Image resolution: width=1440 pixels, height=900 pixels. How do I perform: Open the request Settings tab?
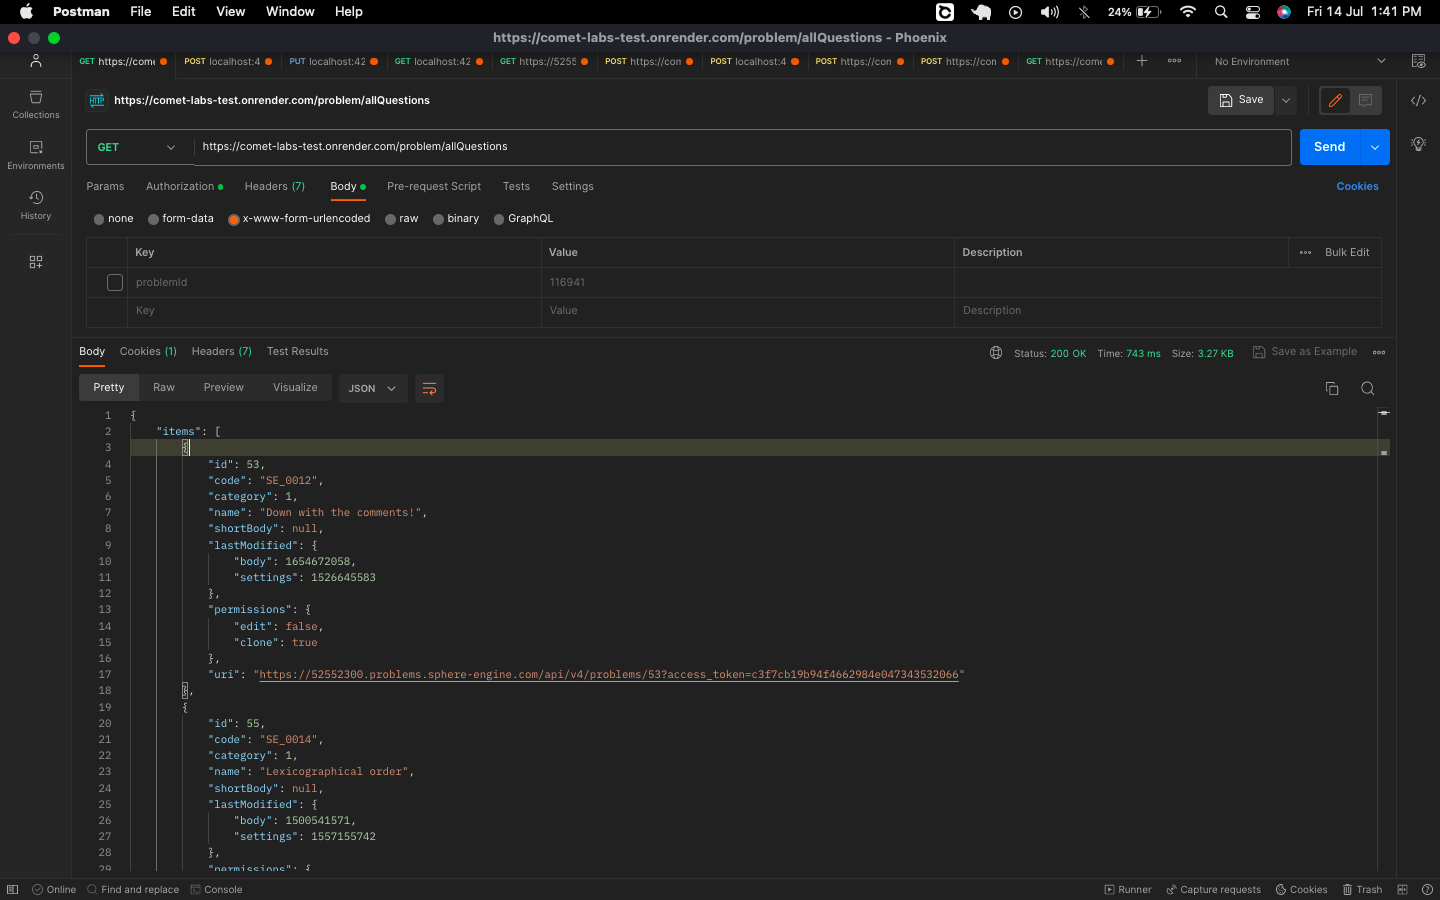(572, 187)
